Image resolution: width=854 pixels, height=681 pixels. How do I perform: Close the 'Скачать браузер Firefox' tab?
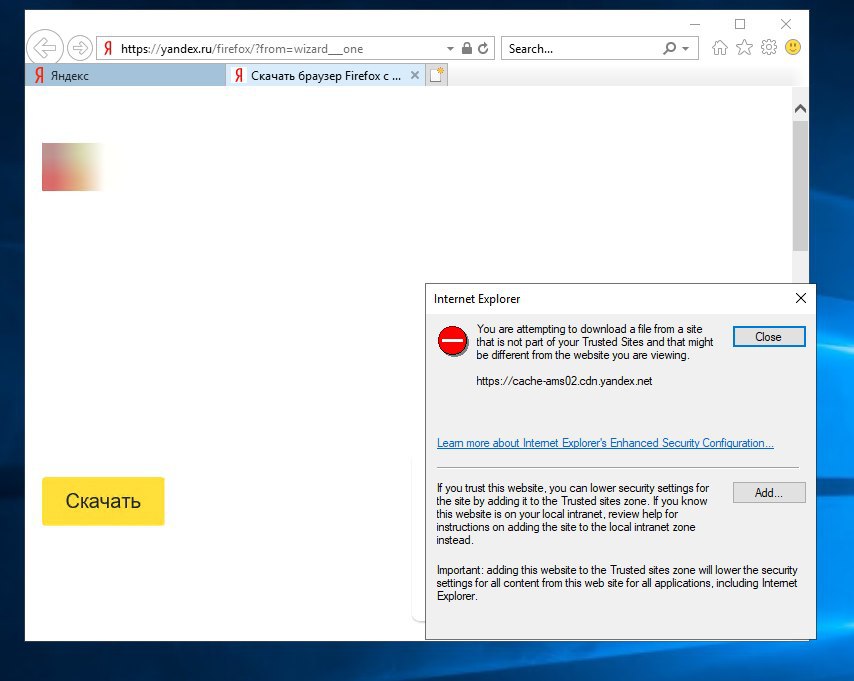coord(414,75)
